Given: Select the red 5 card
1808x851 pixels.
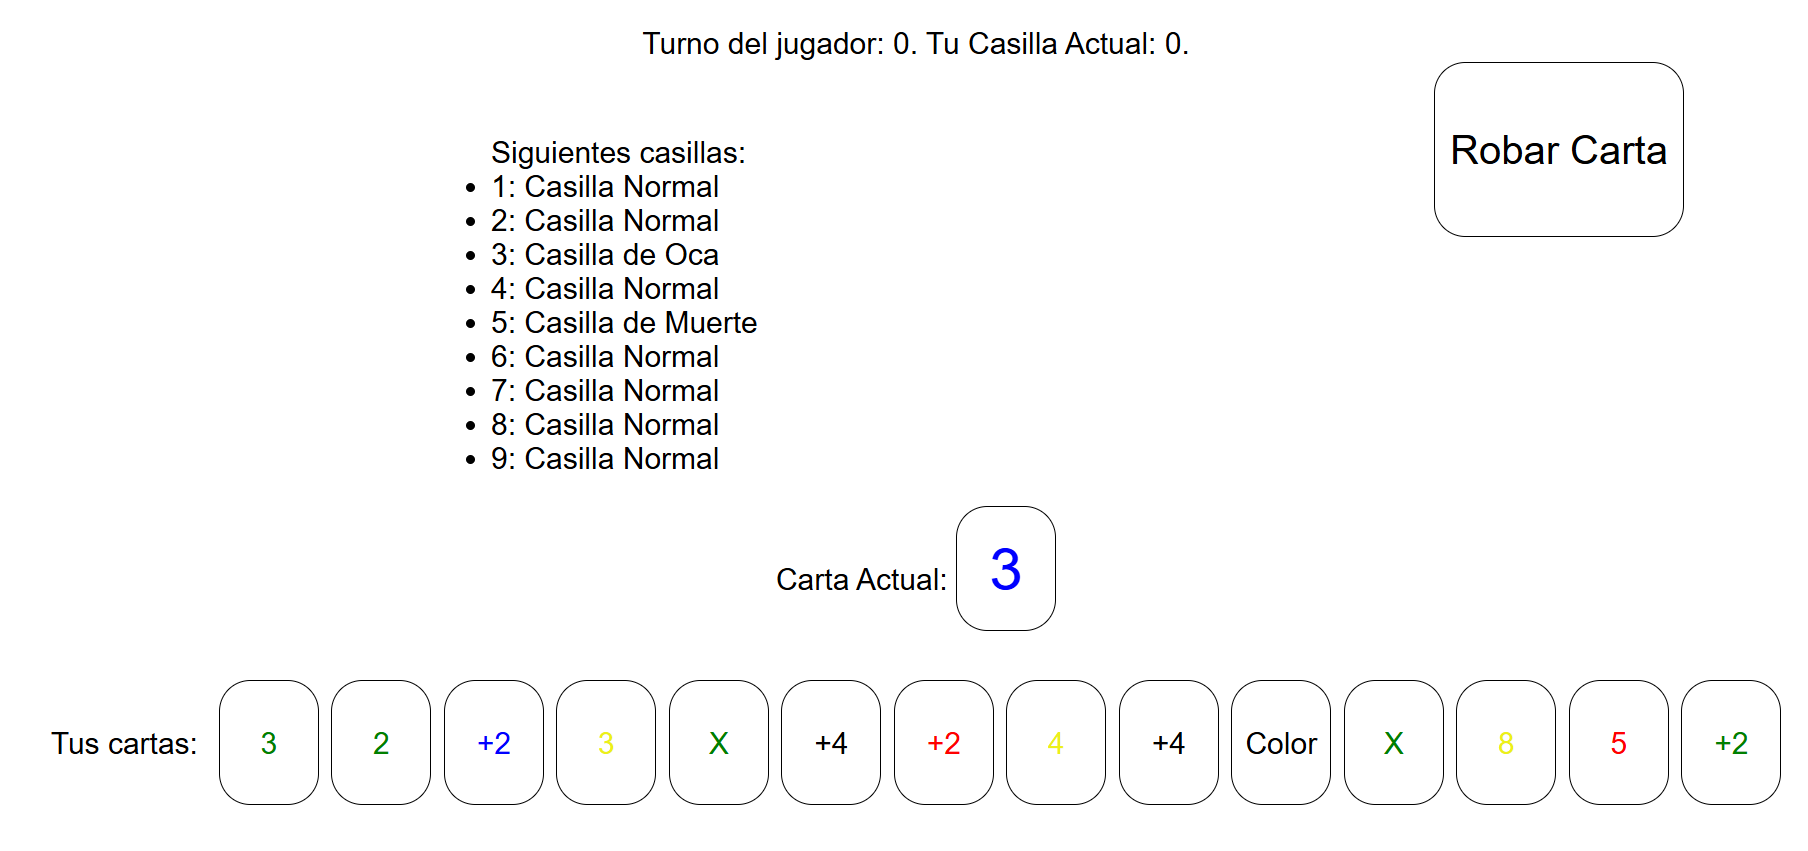Looking at the screenshot, I should tap(1619, 743).
